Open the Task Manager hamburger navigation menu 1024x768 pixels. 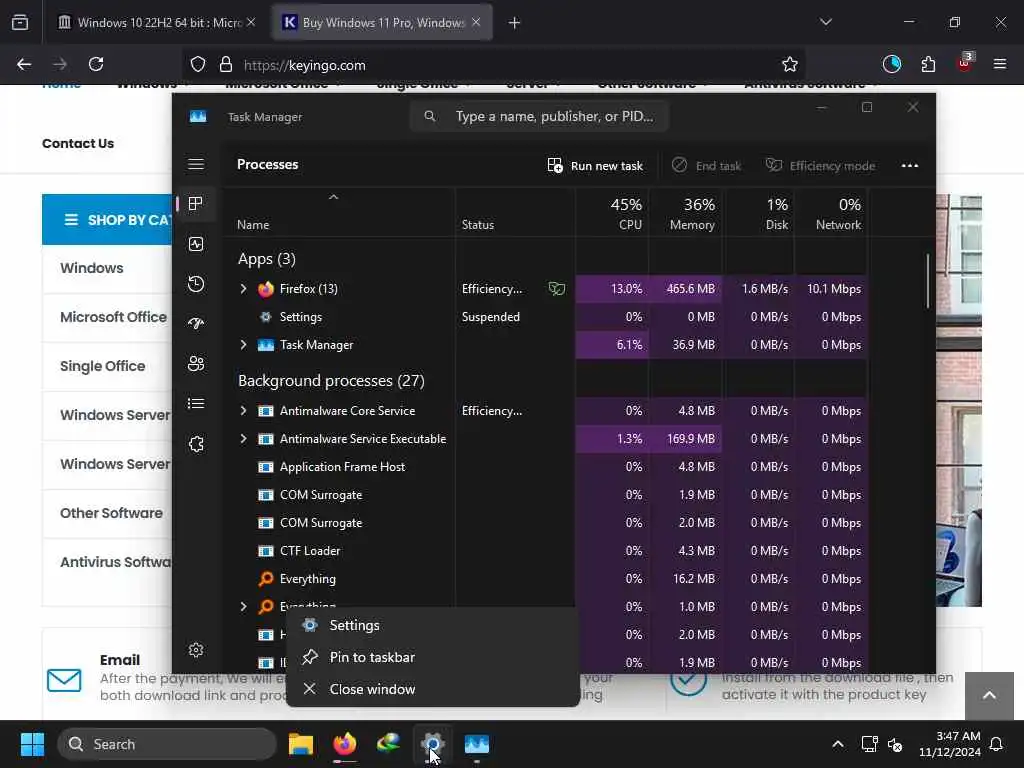tap(196, 164)
